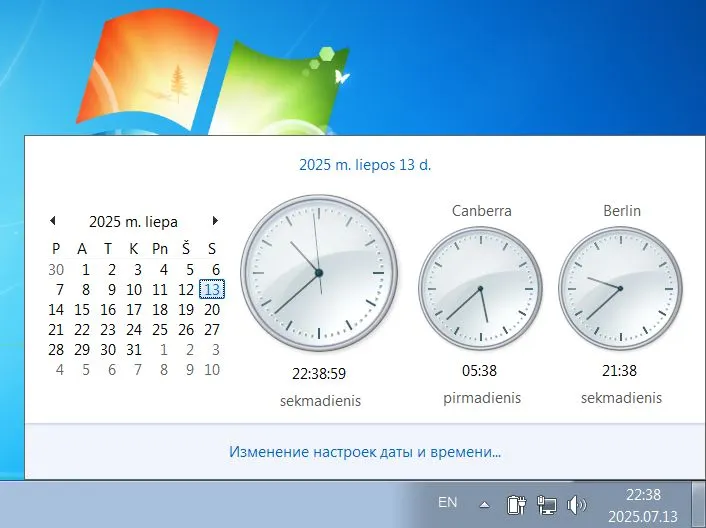
Task: Click the Canberra analog clock
Action: (x=480, y=289)
